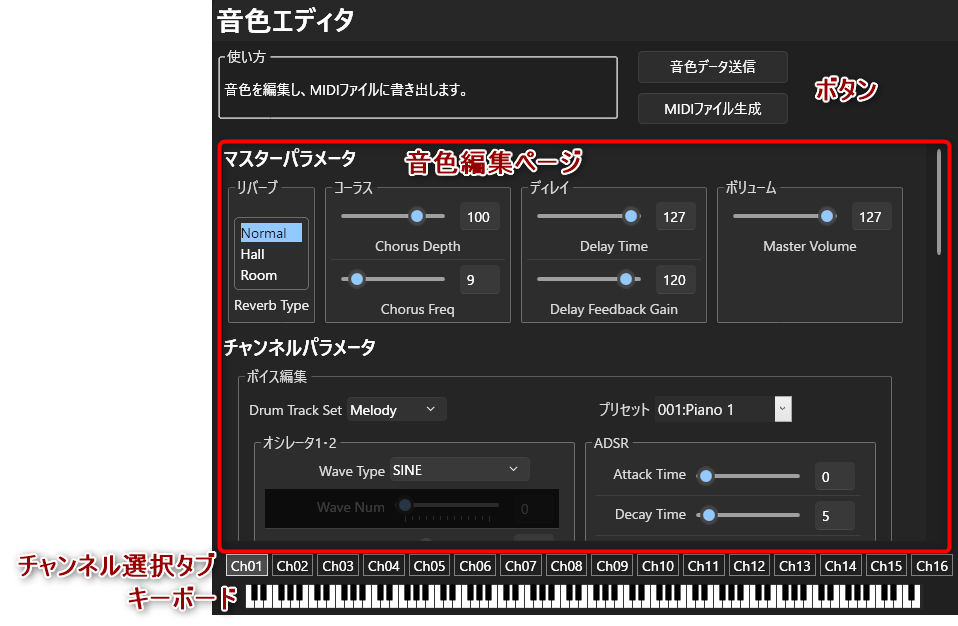Select the Ch13 channel tab

click(x=795, y=566)
